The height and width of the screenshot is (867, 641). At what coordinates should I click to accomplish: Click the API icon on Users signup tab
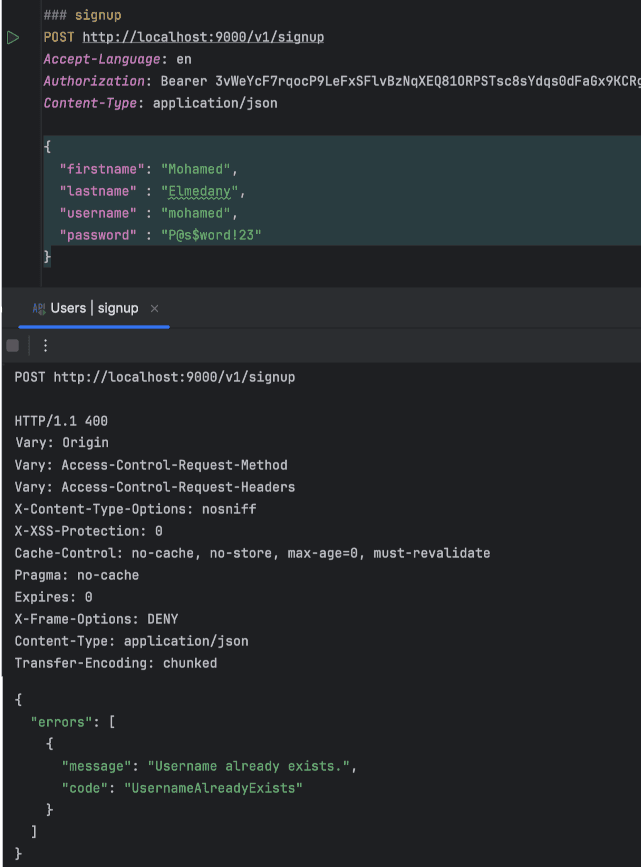tap(38, 309)
